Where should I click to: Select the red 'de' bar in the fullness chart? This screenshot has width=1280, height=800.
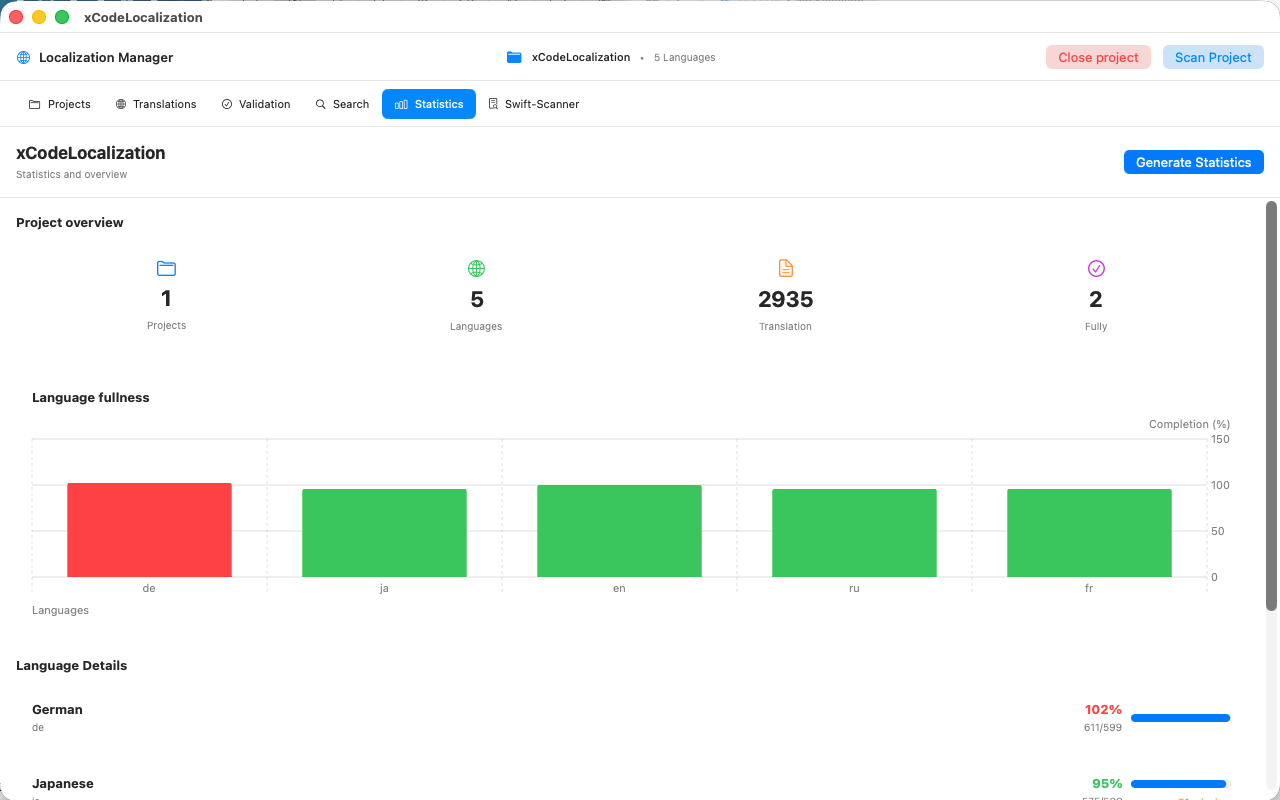coord(149,530)
